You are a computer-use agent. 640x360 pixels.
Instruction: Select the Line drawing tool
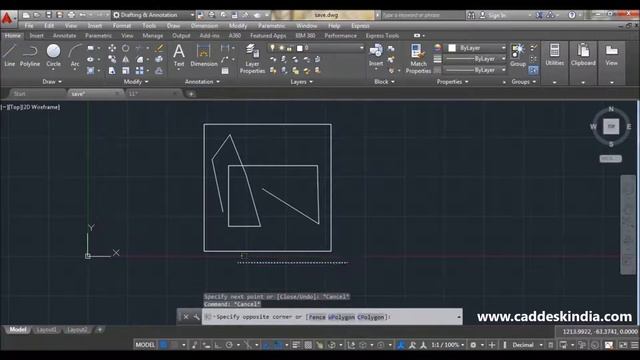9,55
